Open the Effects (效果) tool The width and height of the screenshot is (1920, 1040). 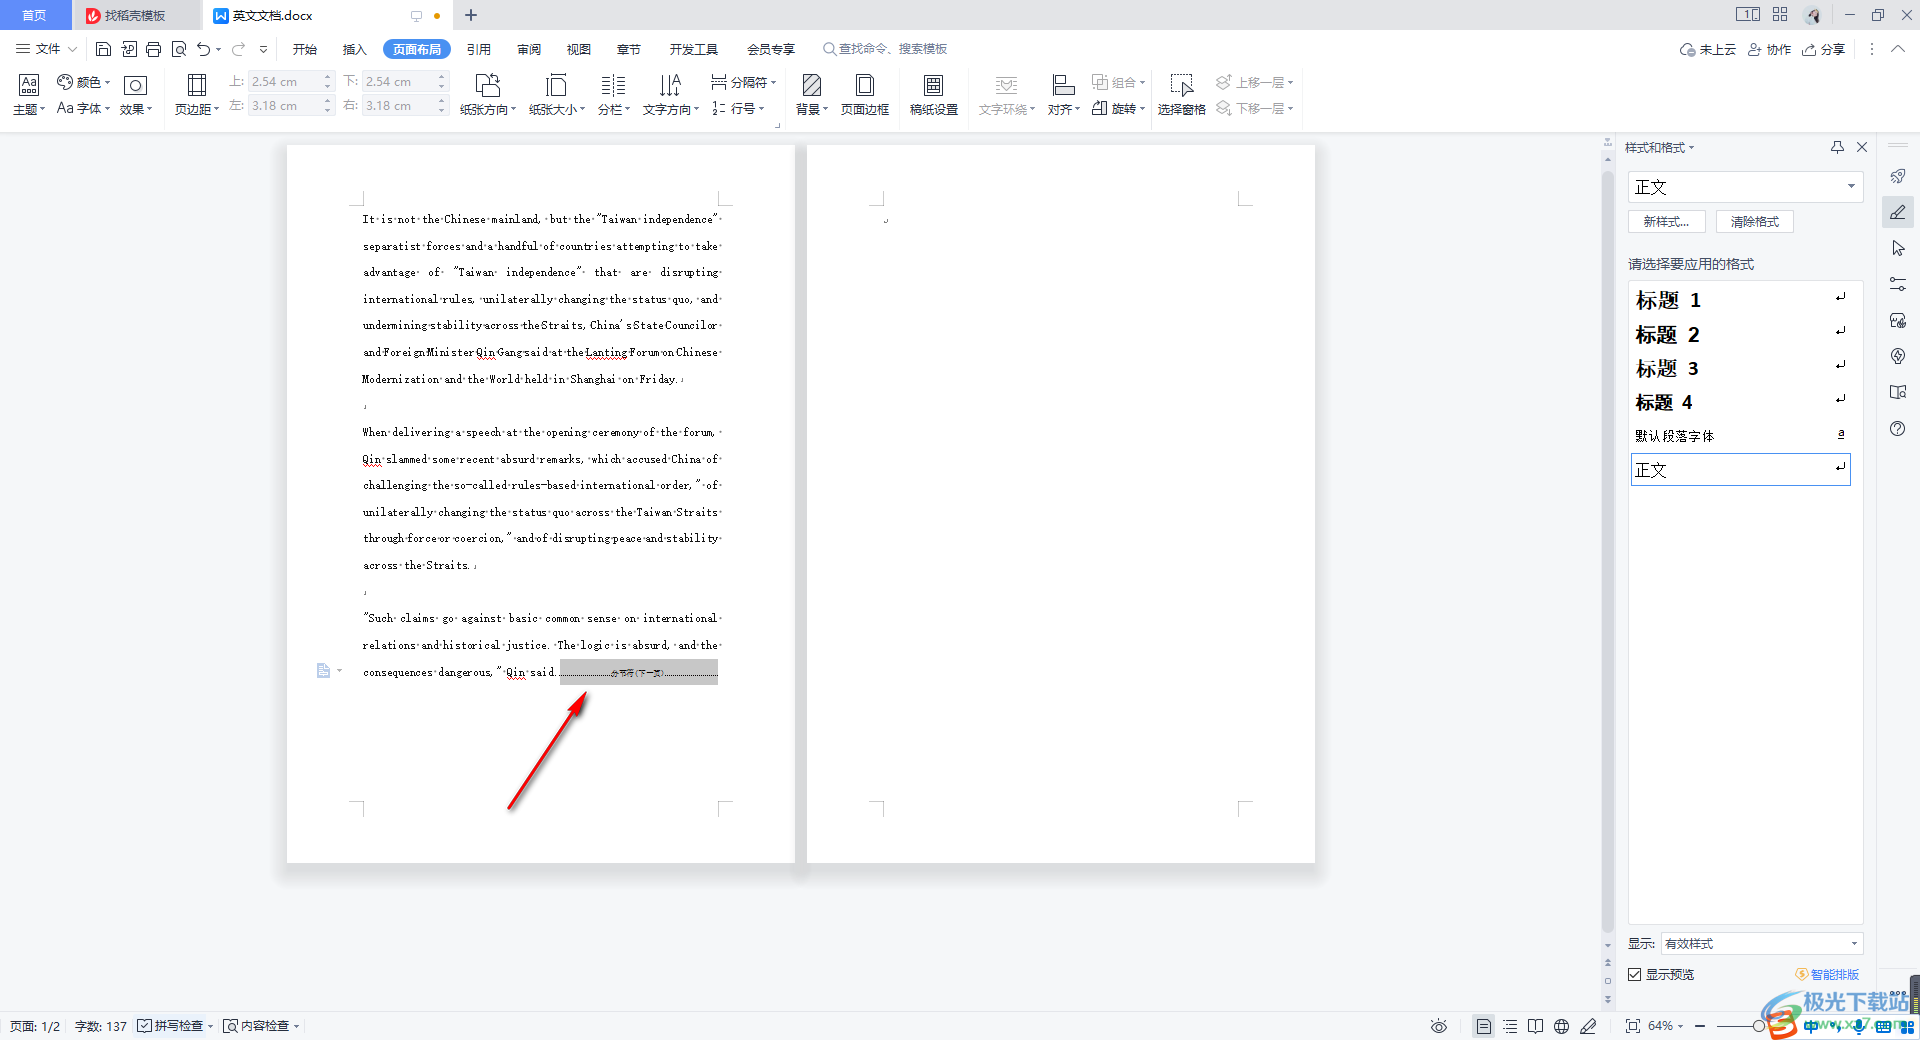136,95
